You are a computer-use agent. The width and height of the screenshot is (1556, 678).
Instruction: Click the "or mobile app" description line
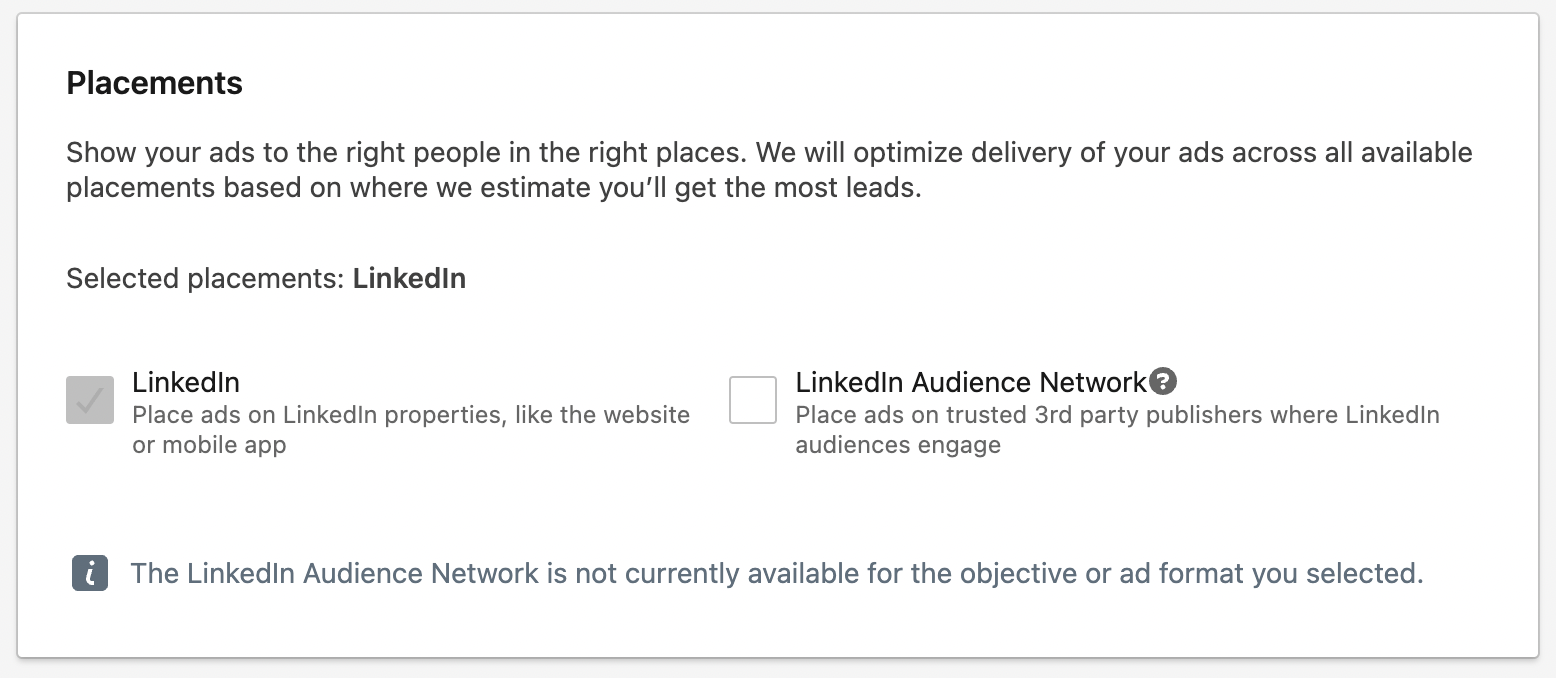pyautogui.click(x=209, y=445)
